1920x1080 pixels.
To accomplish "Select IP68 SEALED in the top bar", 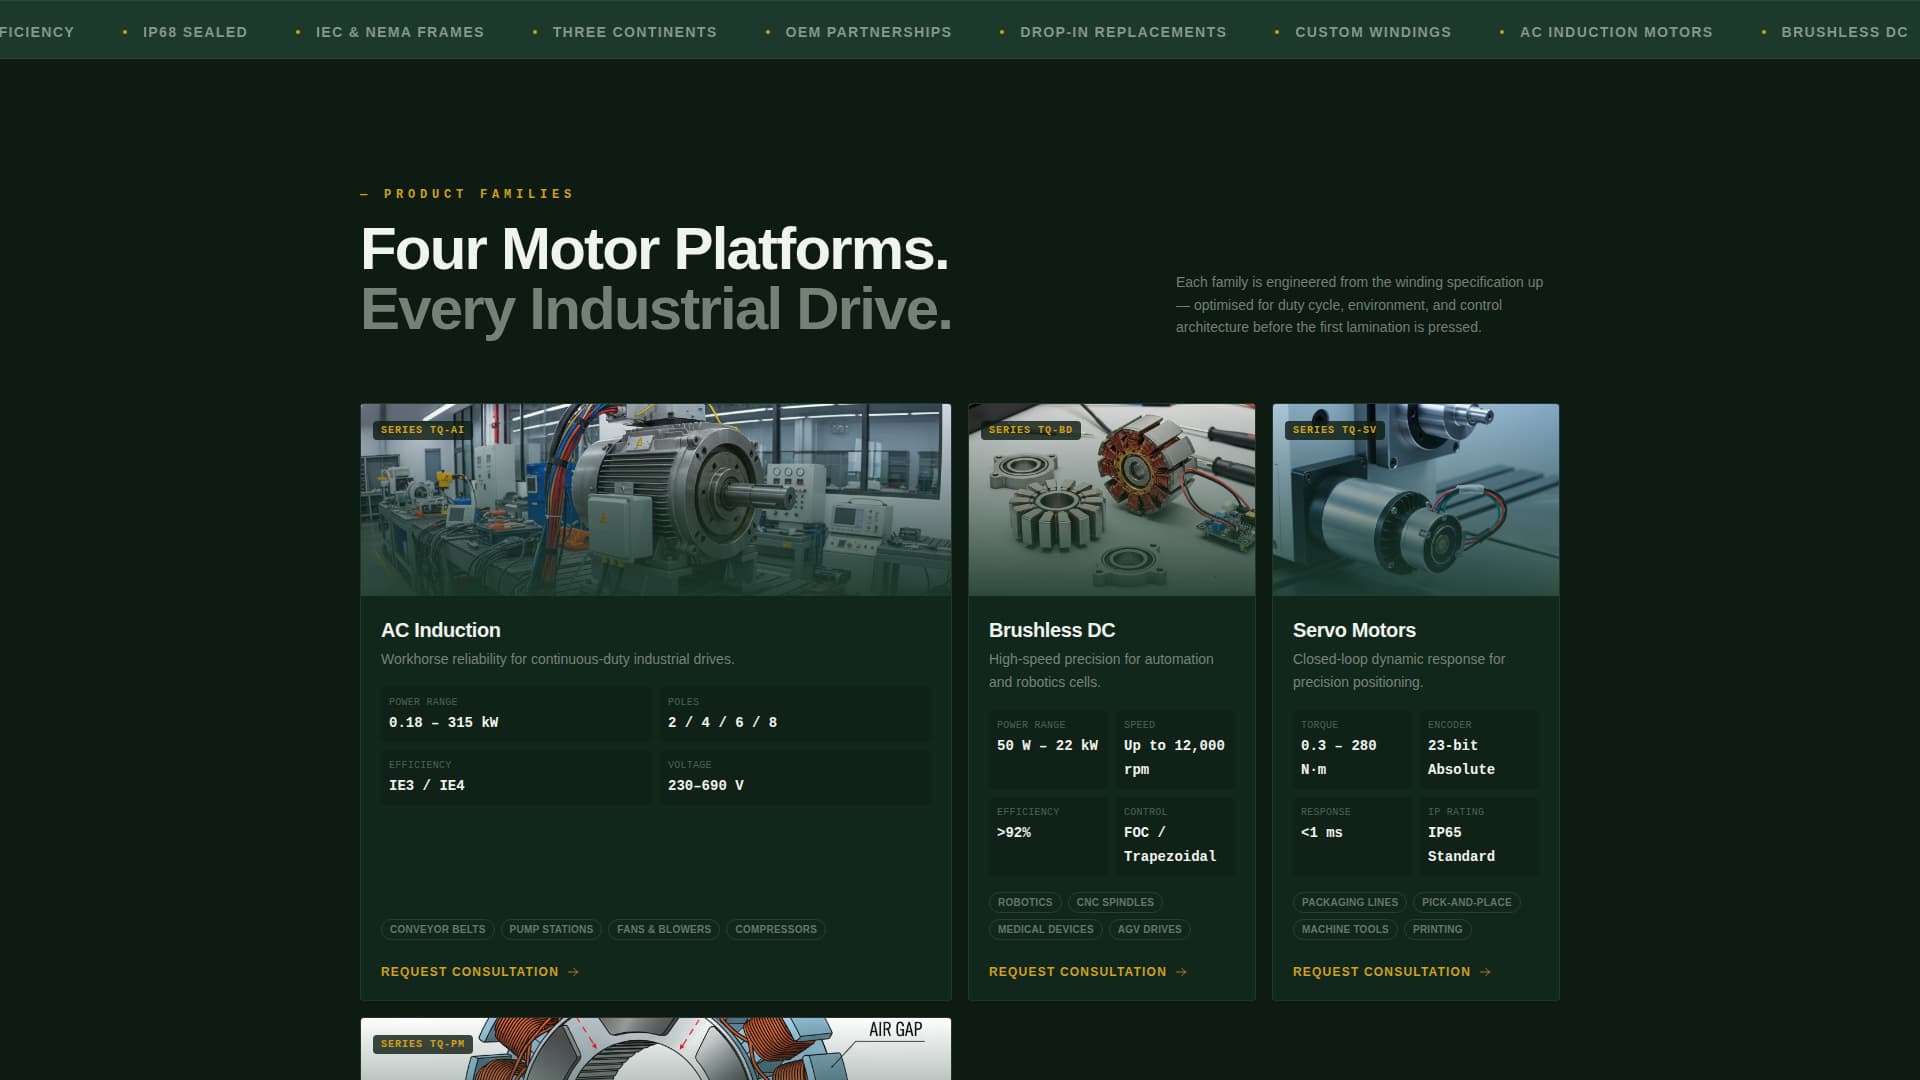I will coord(194,31).
